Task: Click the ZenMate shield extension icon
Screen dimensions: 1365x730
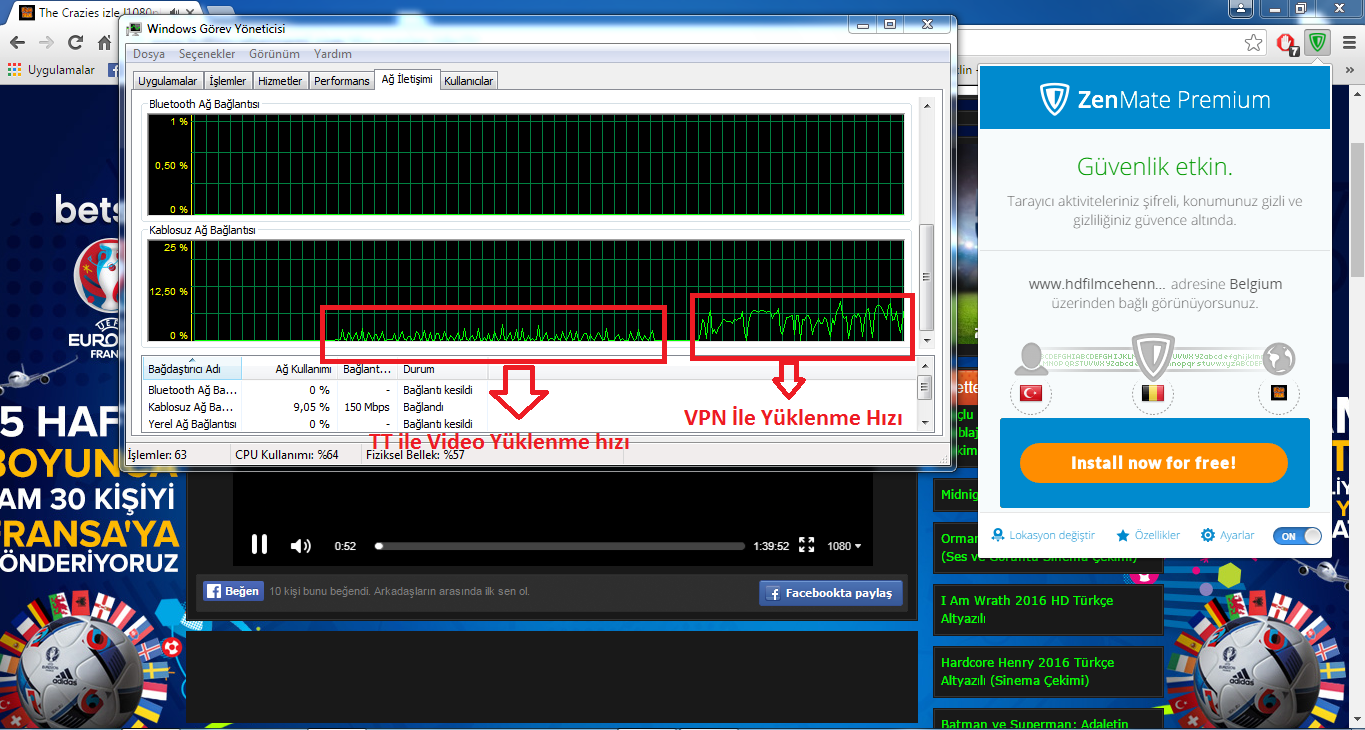Action: tap(1318, 43)
